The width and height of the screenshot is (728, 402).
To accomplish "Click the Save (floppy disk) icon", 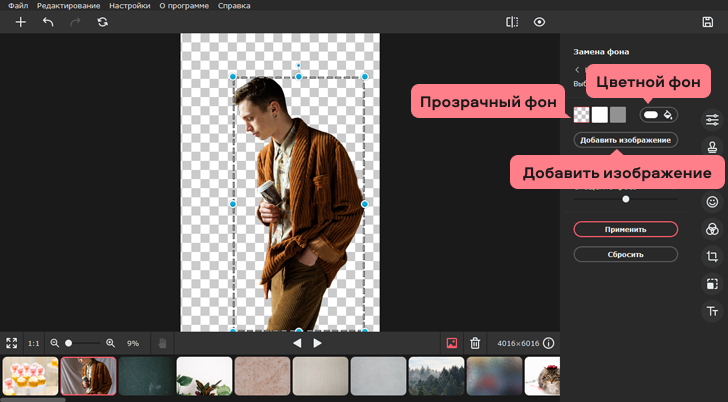I will pos(708,21).
